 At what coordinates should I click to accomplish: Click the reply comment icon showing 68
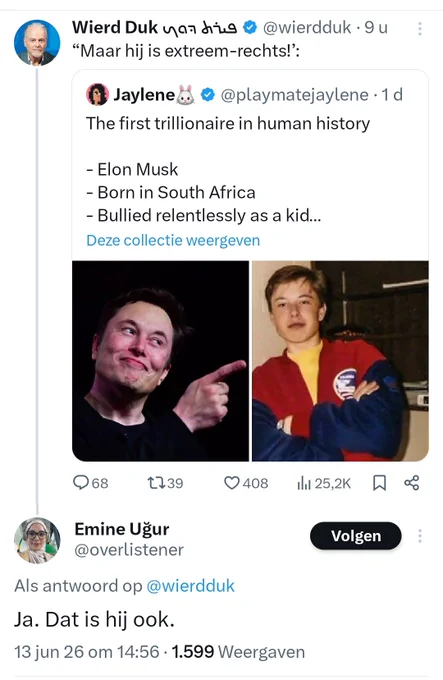pyautogui.click(x=81, y=482)
